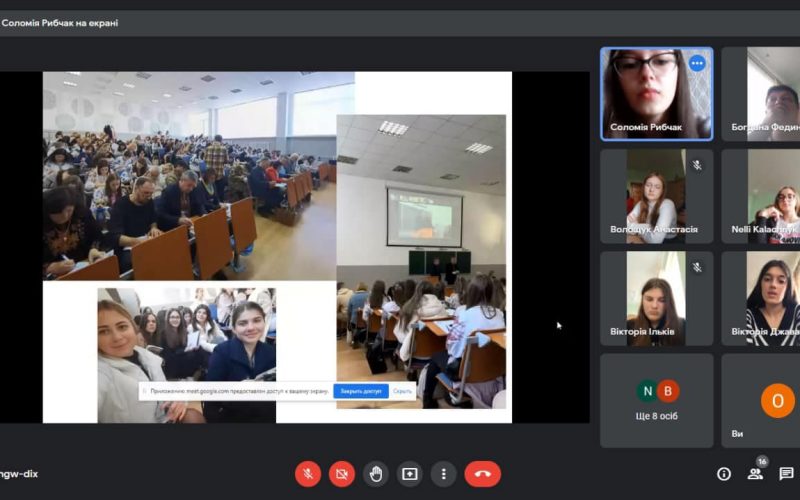Open the meeting details info icon
The image size is (800, 500).
click(724, 474)
